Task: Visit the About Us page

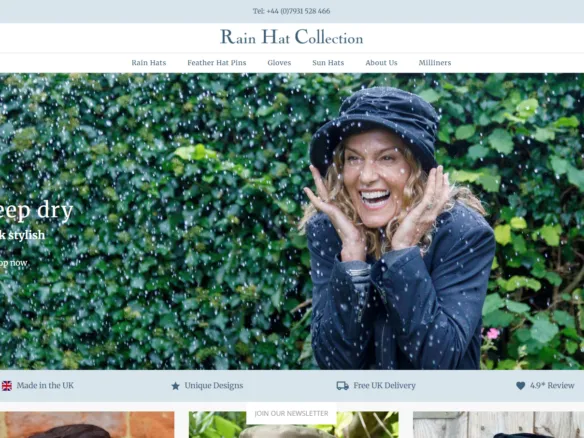Action: [x=381, y=63]
